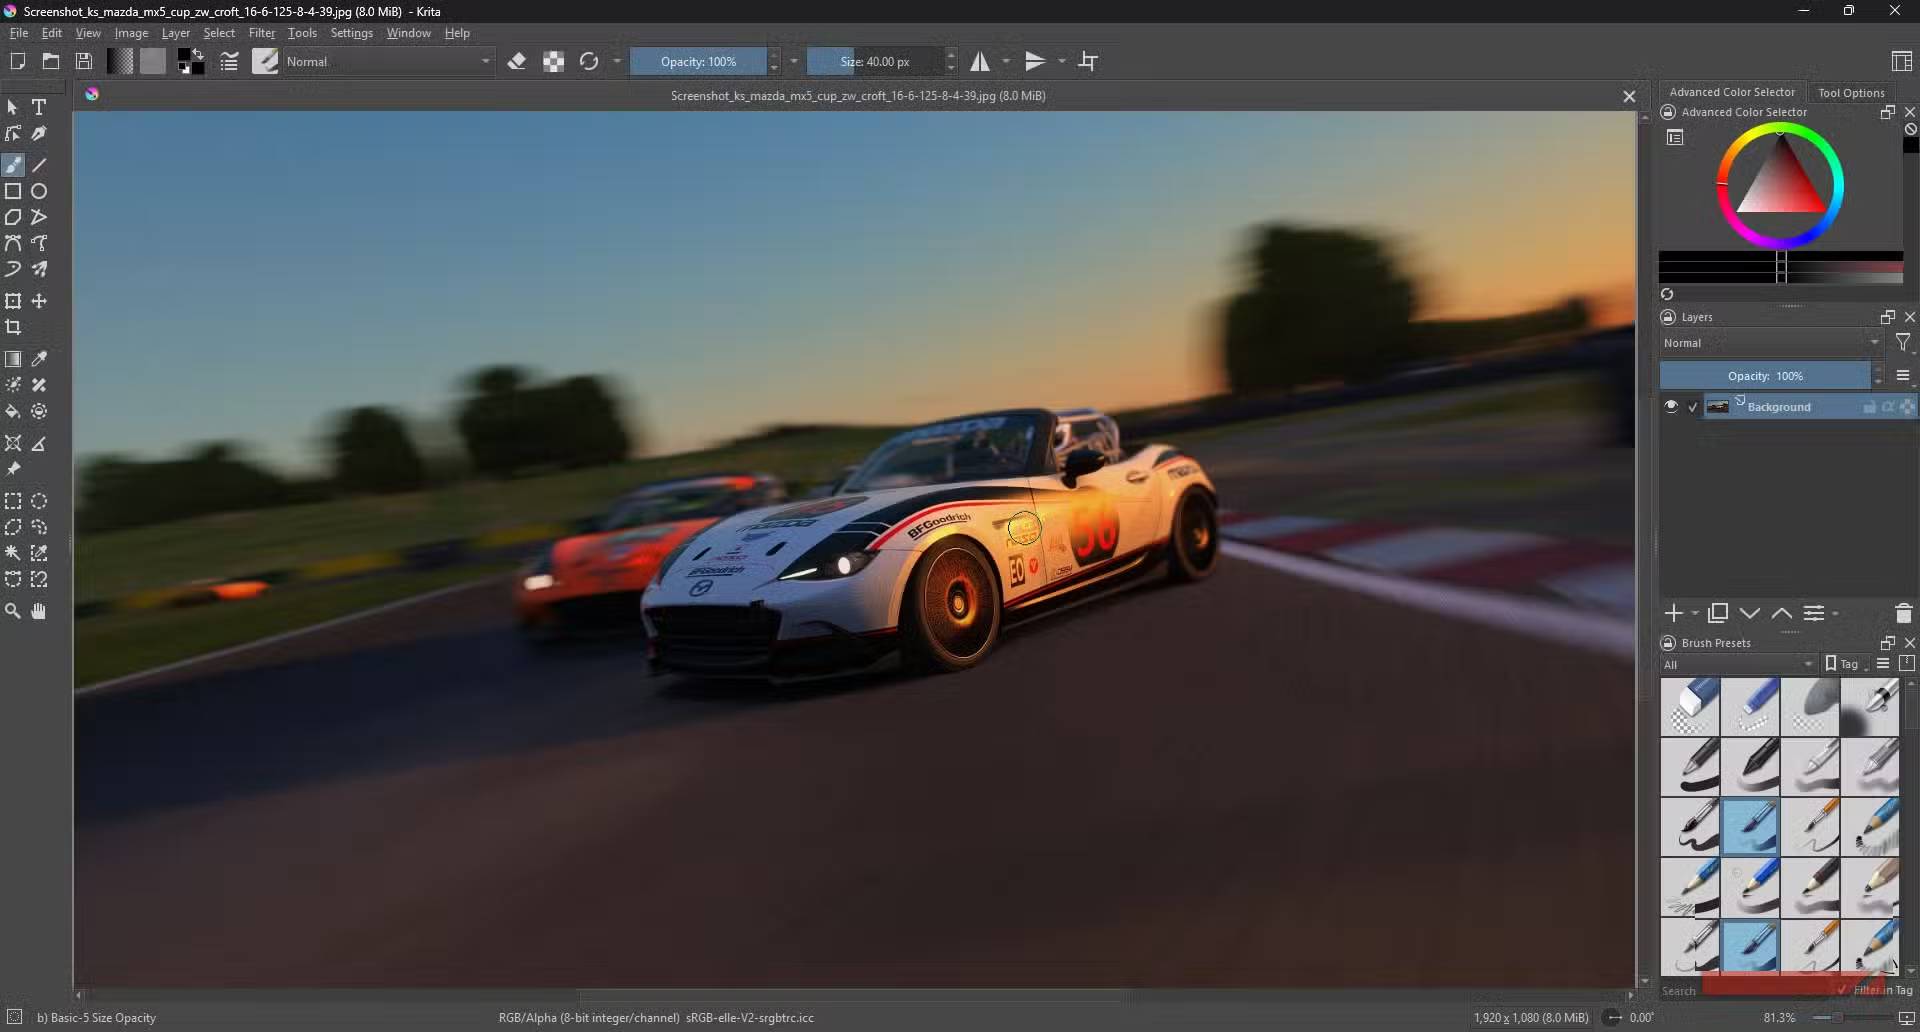Switch to the Tool Options tab

1850,92
